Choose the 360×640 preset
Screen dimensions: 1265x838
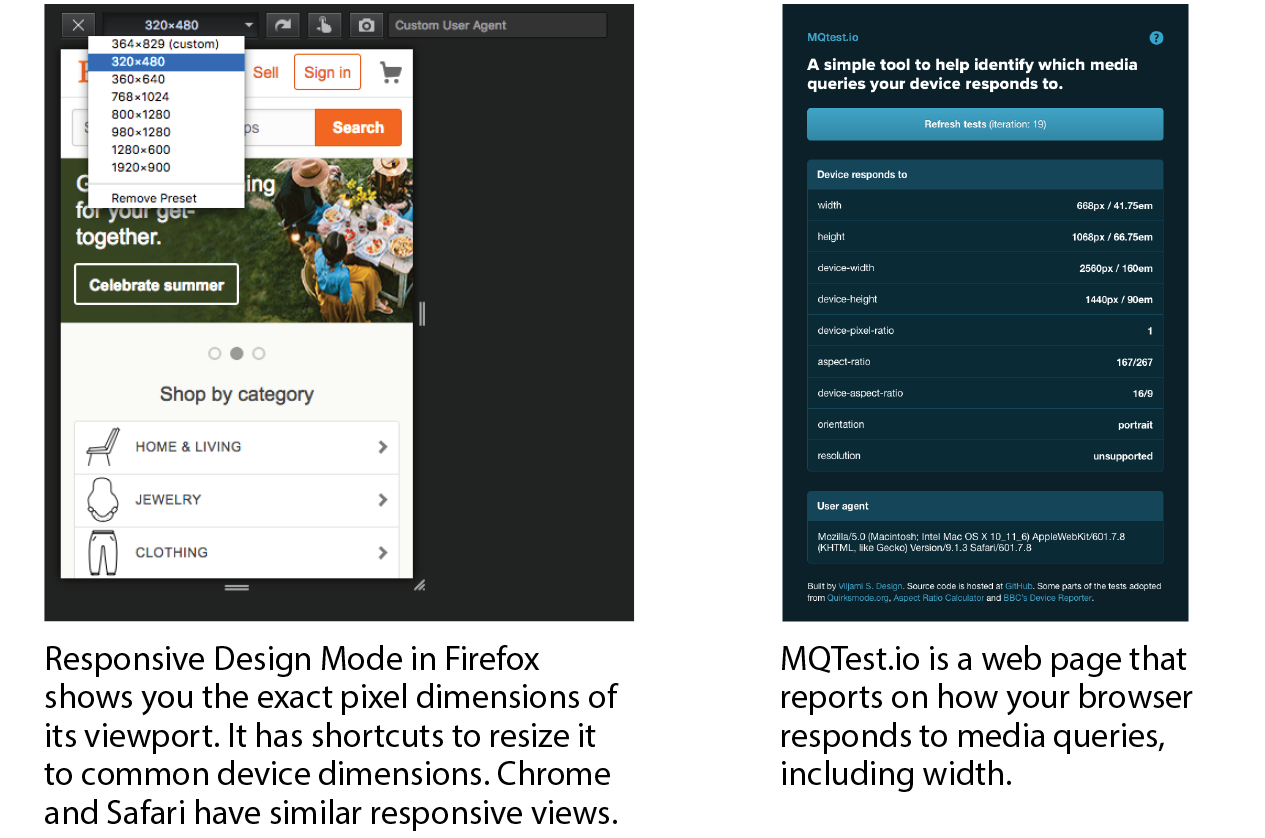[x=166, y=79]
